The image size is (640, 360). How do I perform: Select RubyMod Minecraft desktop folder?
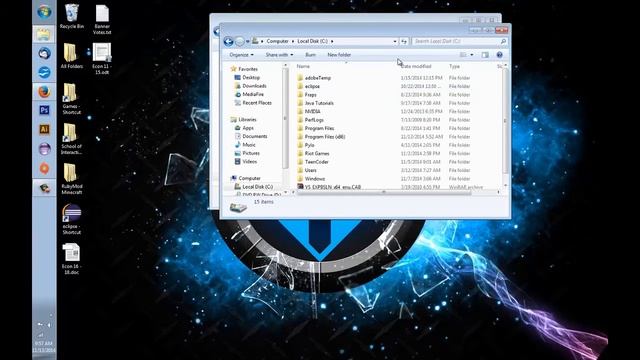pos(72,179)
